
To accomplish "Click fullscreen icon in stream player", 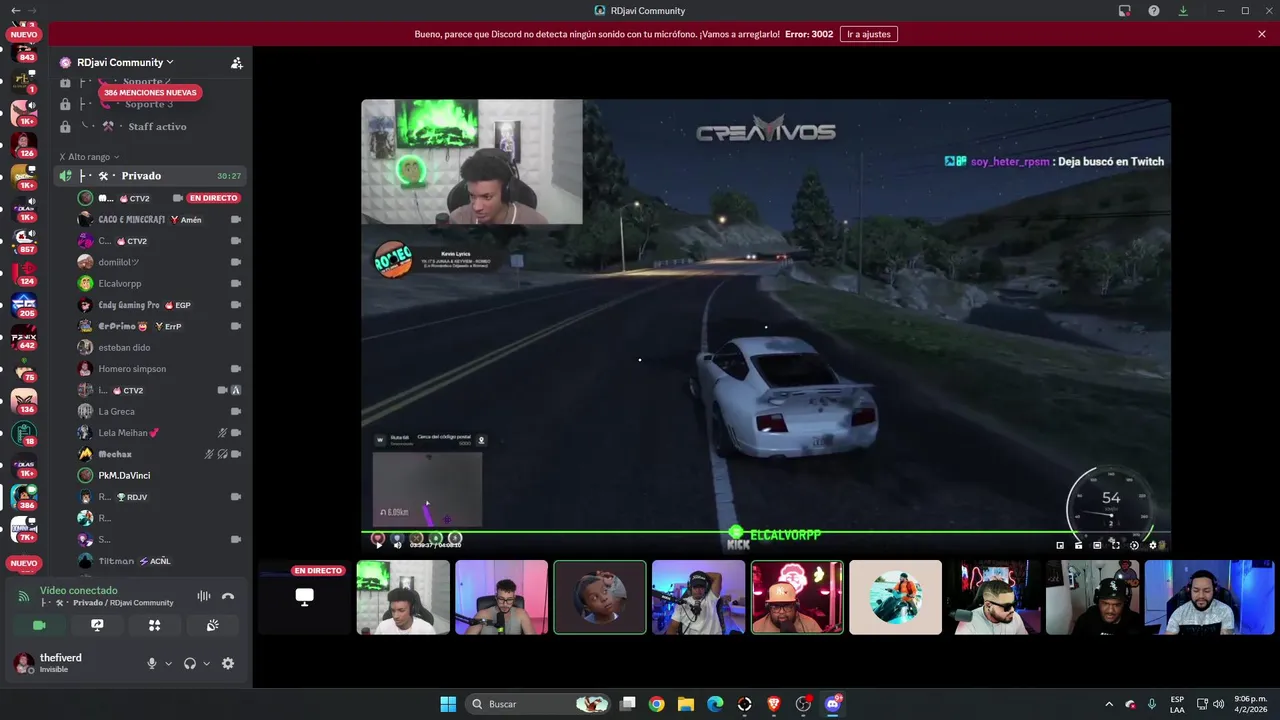I will (1116, 545).
